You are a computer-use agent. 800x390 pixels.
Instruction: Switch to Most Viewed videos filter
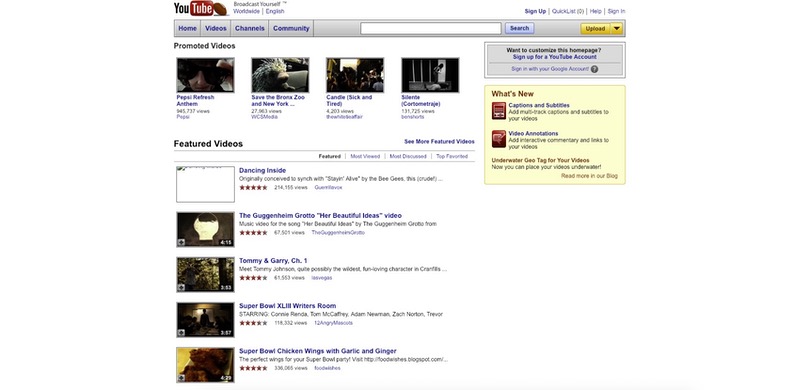[365, 156]
